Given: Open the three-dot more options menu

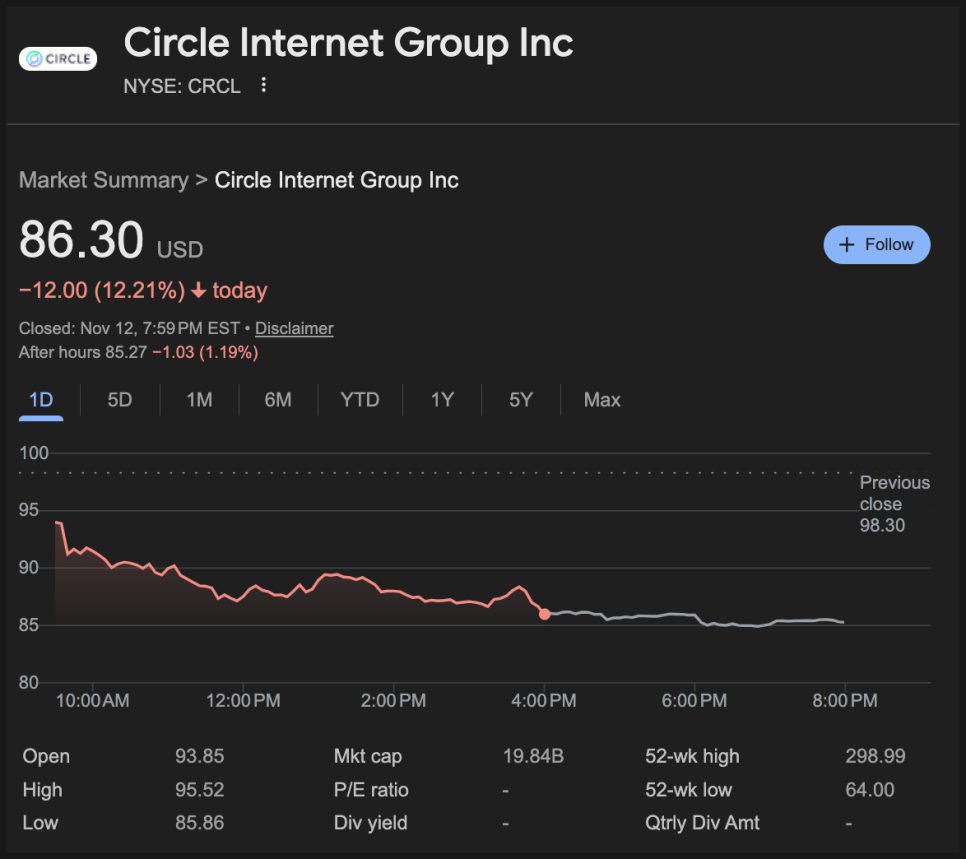Looking at the screenshot, I should [x=263, y=86].
